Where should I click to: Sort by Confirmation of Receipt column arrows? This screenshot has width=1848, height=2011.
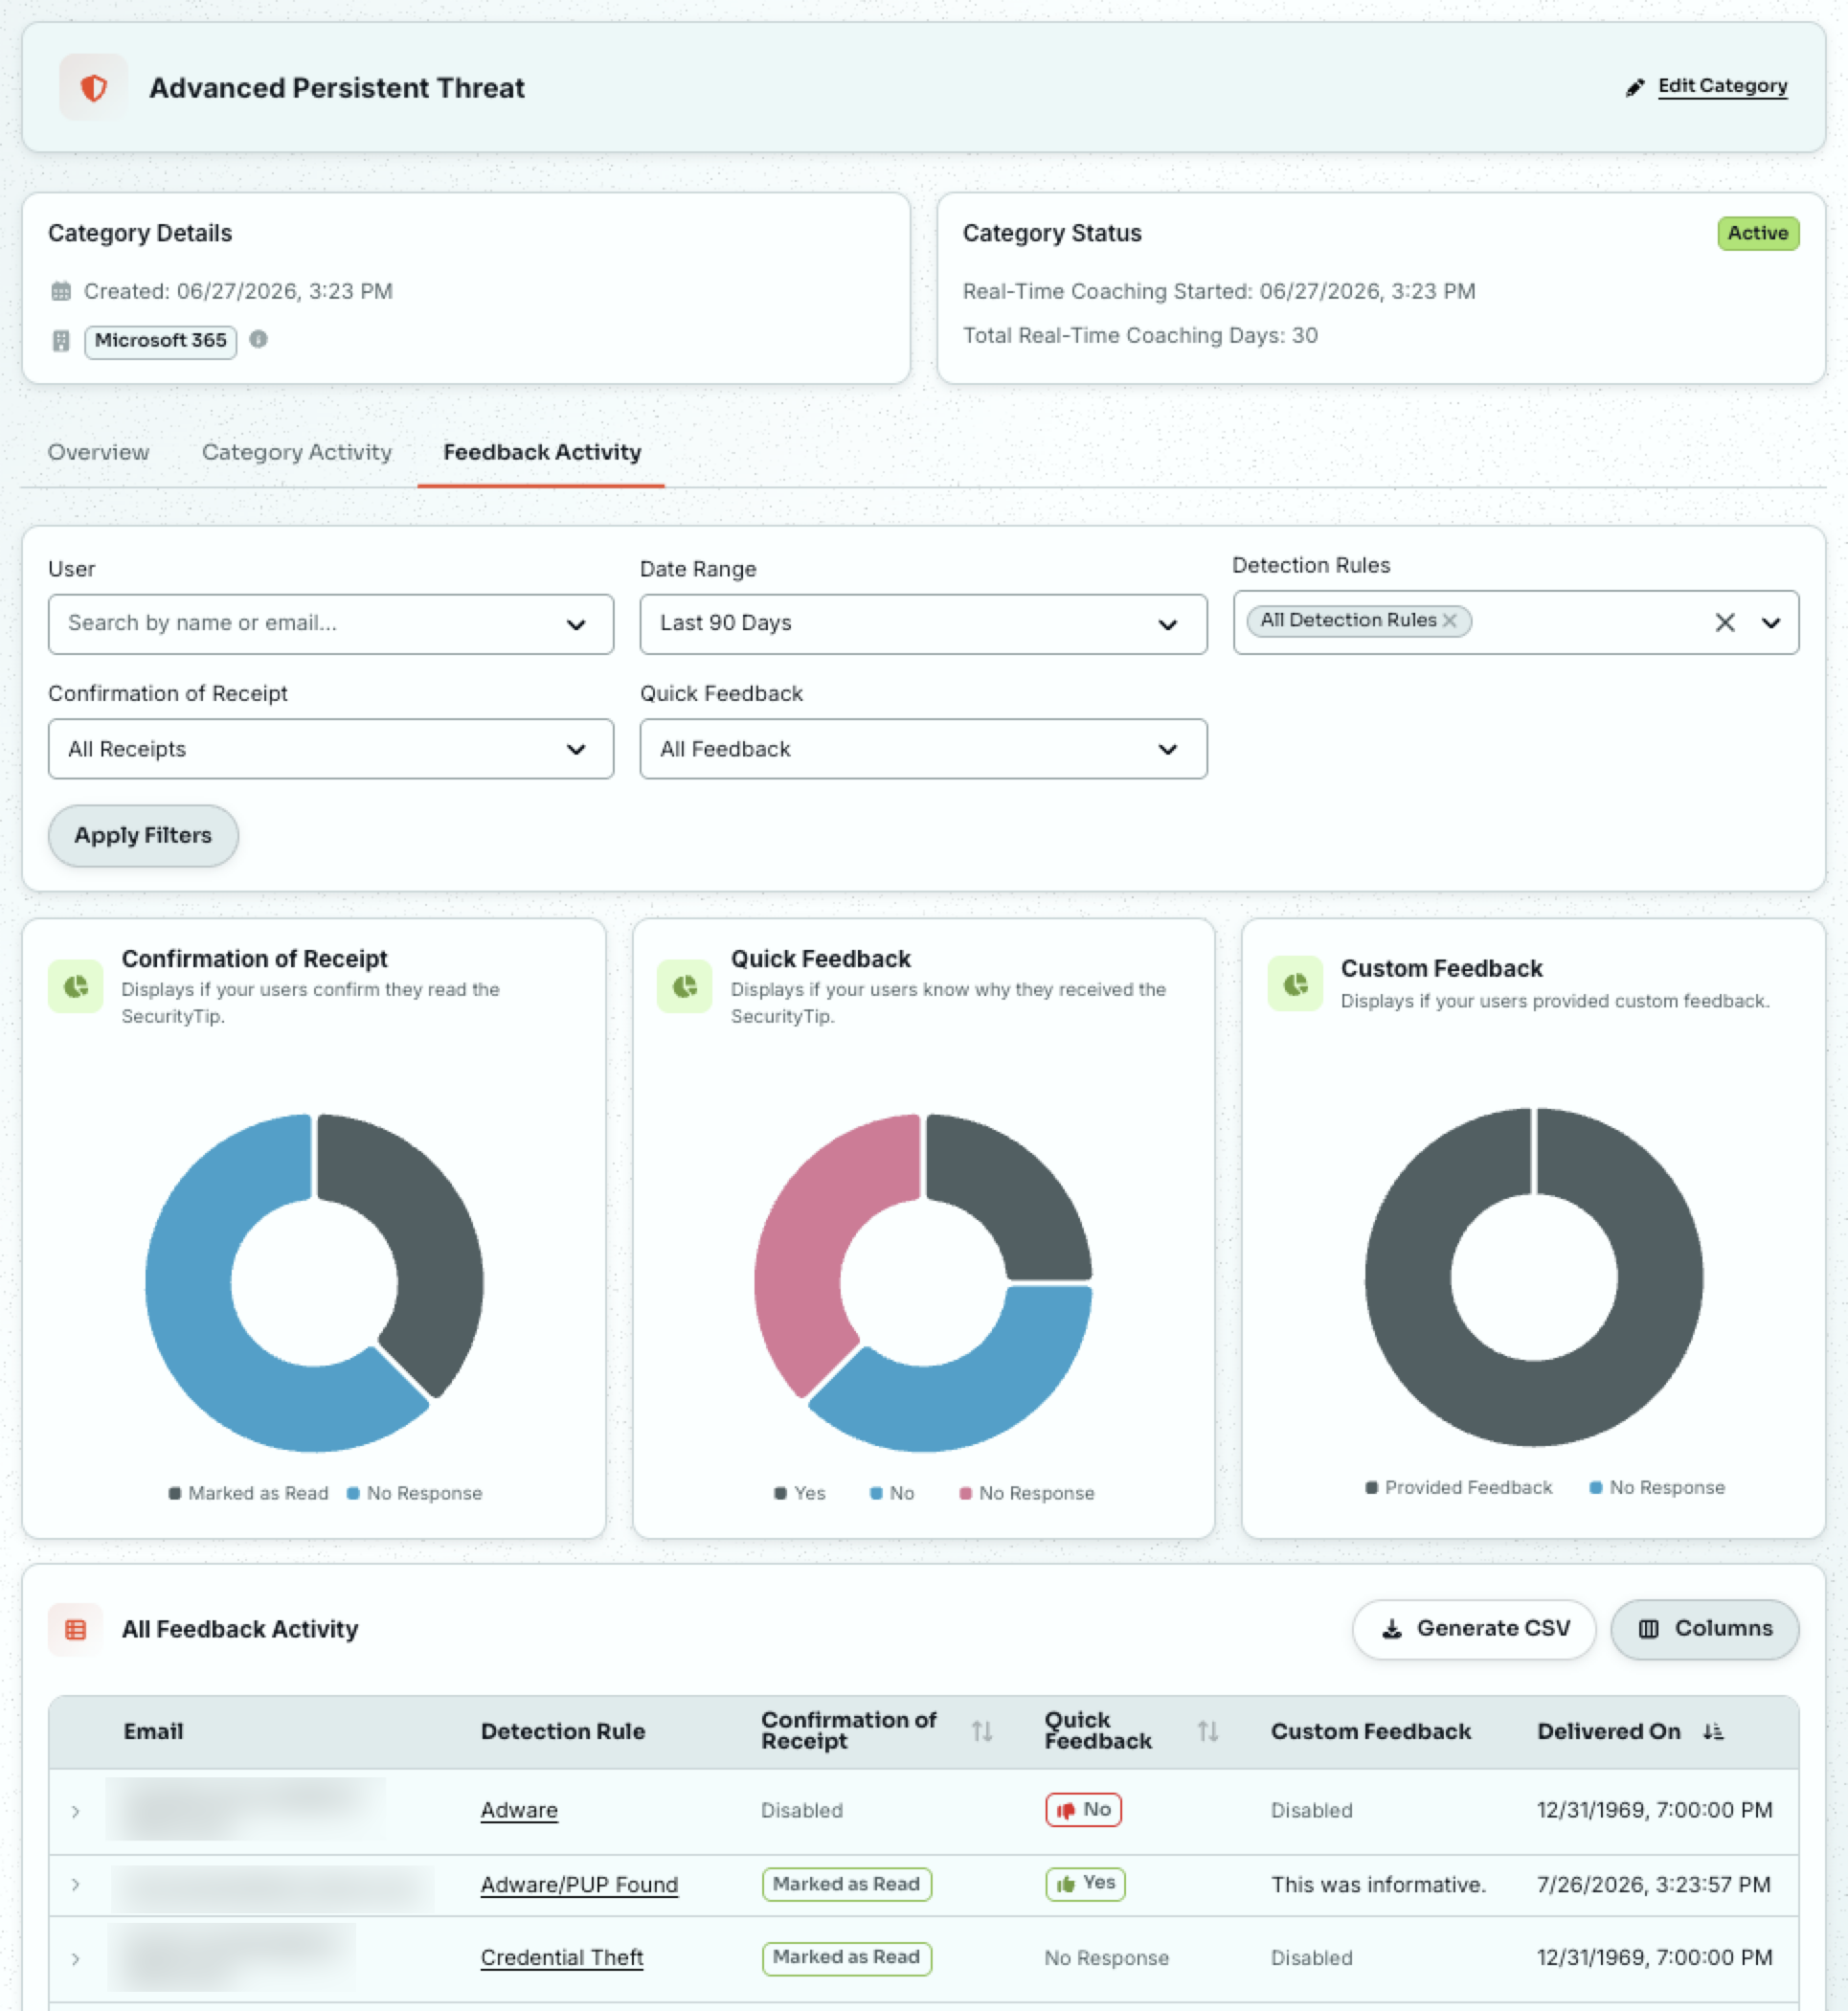pyautogui.click(x=982, y=1731)
